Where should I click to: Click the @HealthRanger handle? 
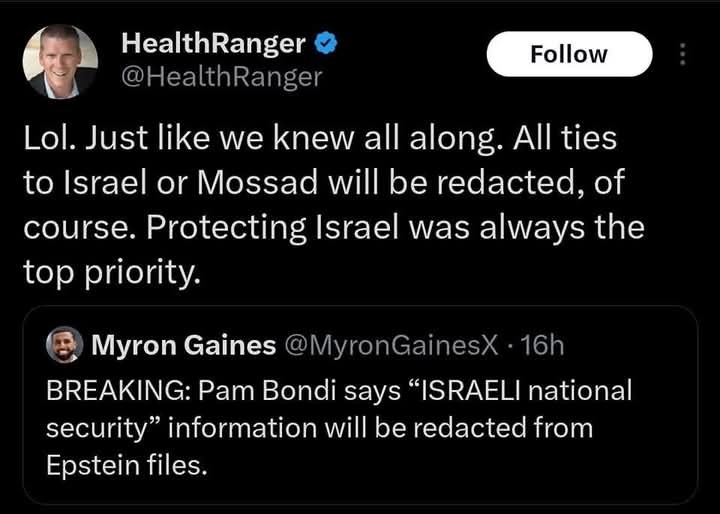[221, 76]
